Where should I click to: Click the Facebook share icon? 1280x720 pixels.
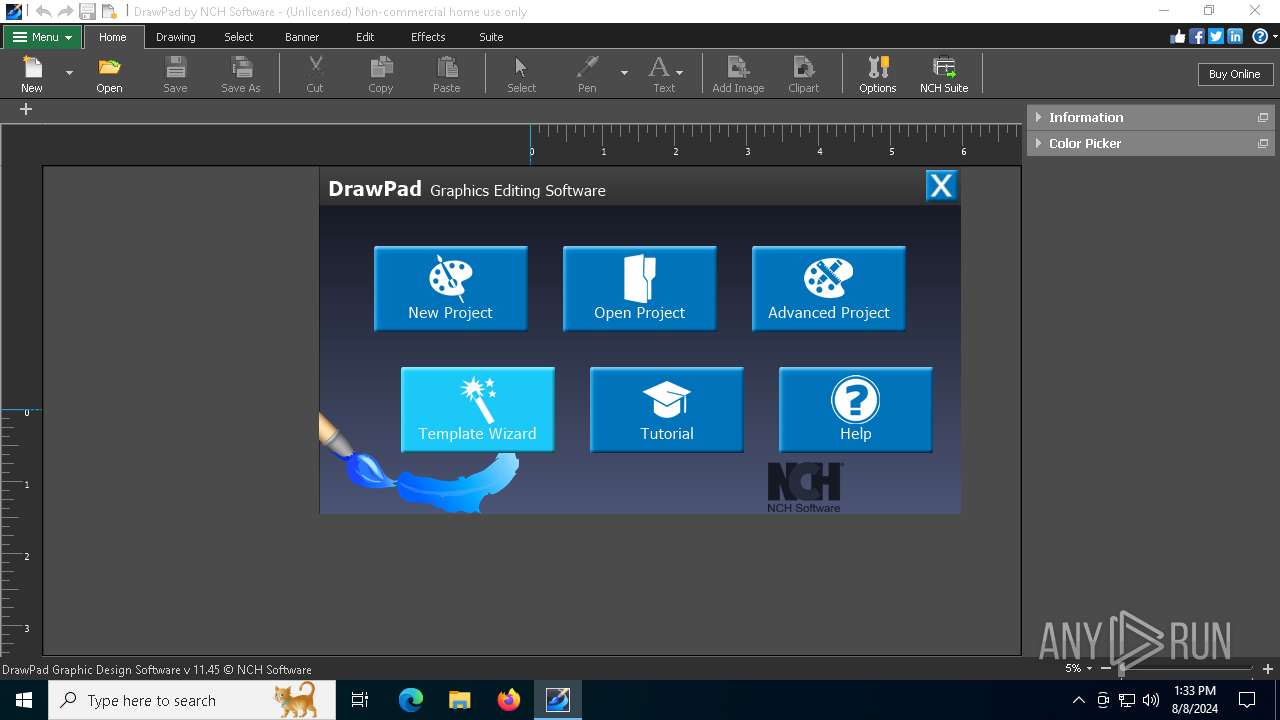coord(1197,37)
